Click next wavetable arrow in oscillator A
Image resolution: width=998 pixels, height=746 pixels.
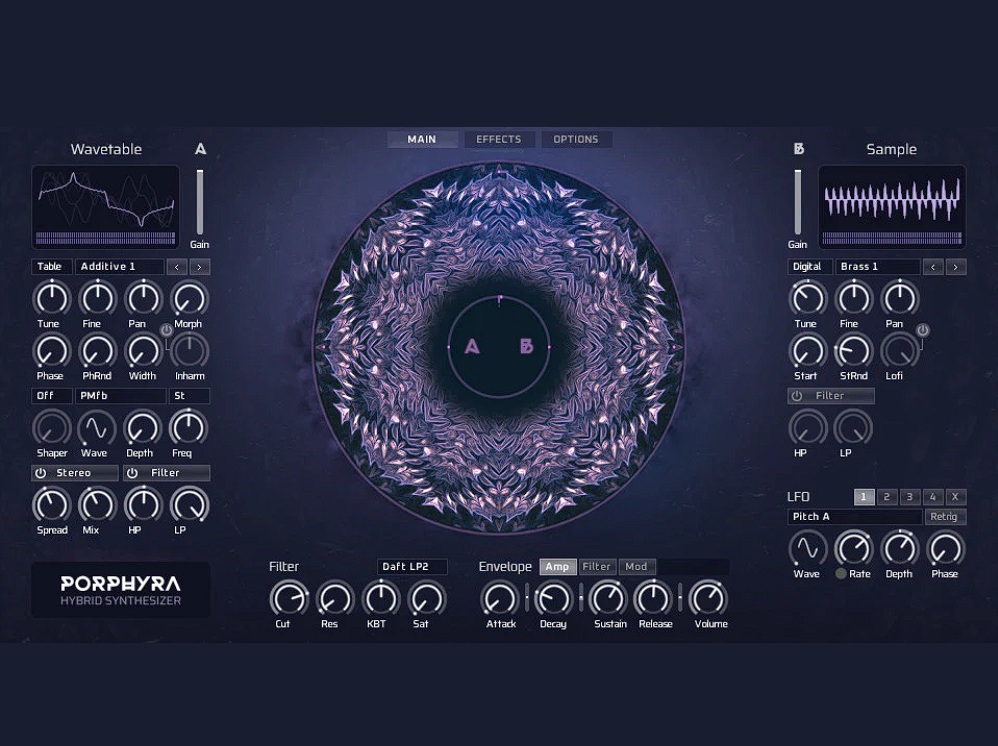coord(200,267)
